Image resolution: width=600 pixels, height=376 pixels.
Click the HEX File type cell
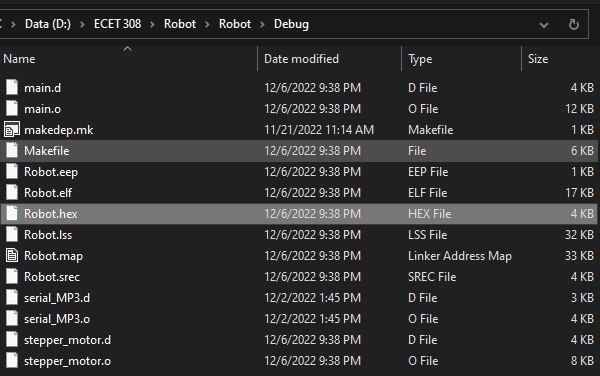[429, 214]
